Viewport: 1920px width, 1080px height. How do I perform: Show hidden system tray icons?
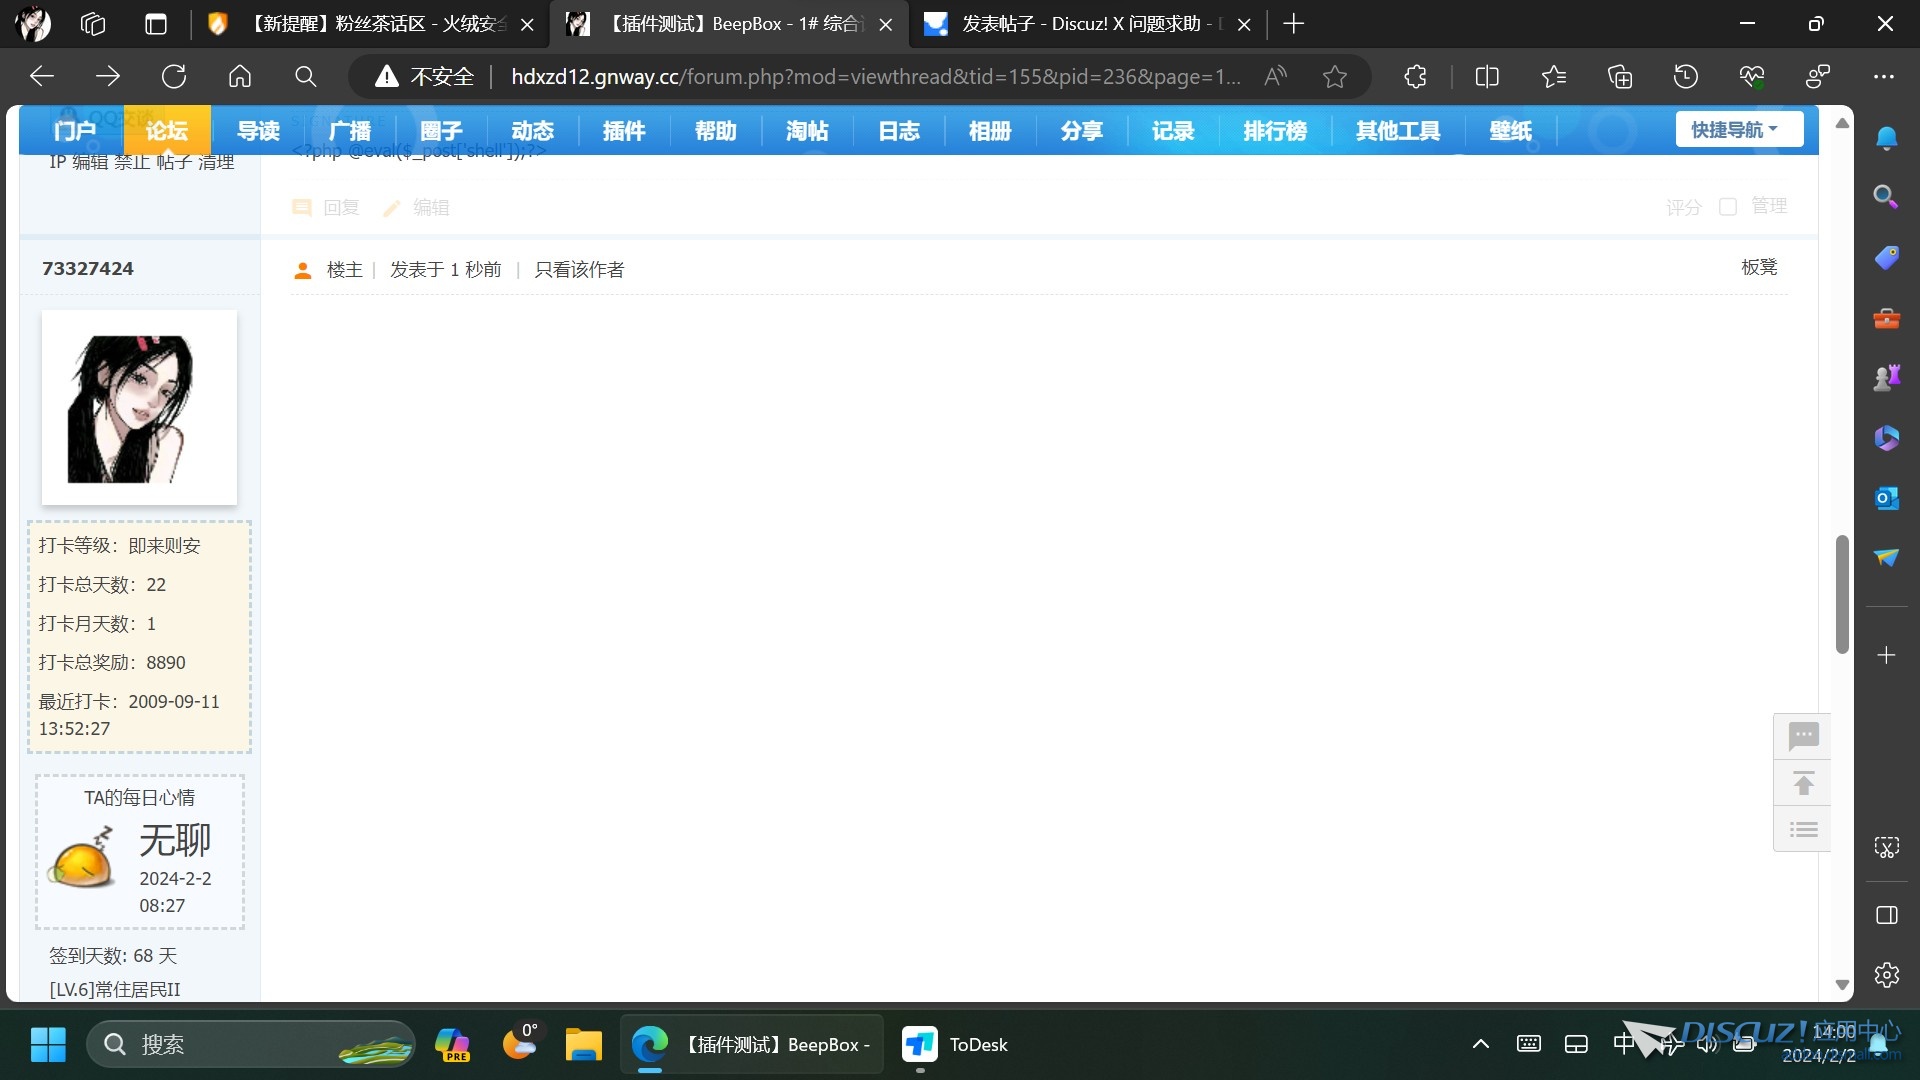1481,1044
